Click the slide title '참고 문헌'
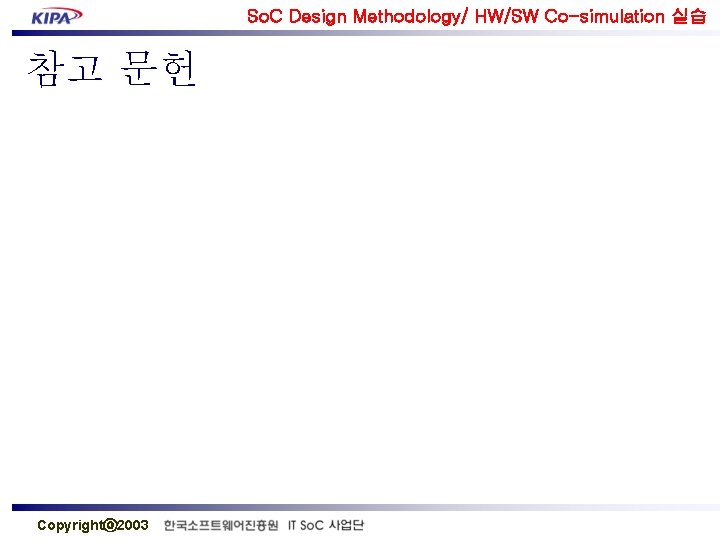Viewport: 720px width, 540px height. pyautogui.click(x=112, y=69)
